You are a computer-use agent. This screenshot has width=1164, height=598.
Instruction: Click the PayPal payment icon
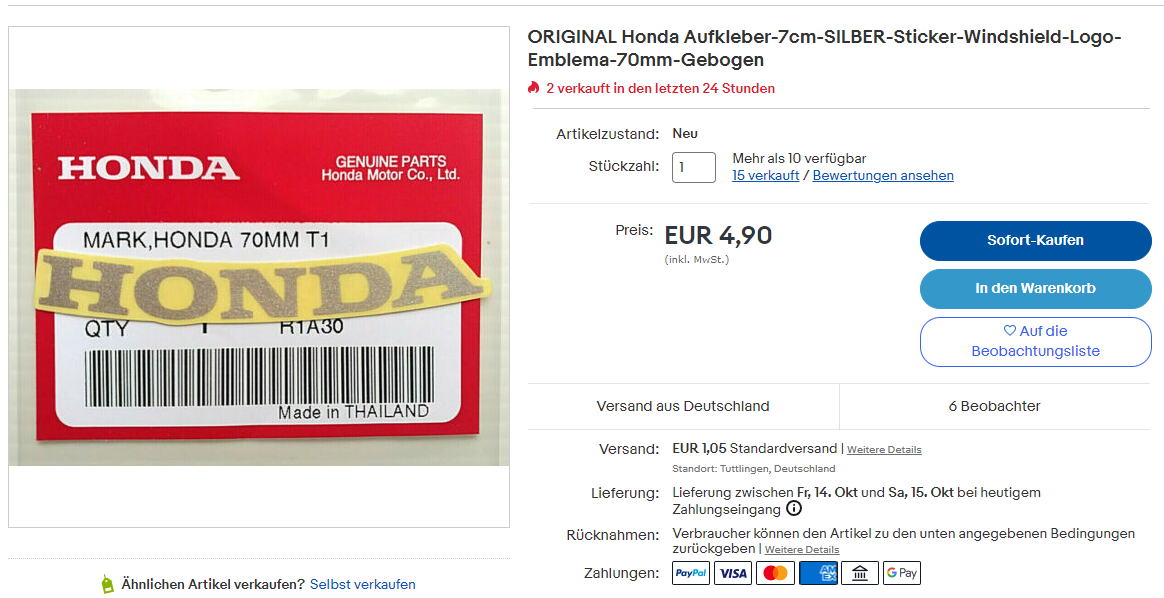click(691, 573)
